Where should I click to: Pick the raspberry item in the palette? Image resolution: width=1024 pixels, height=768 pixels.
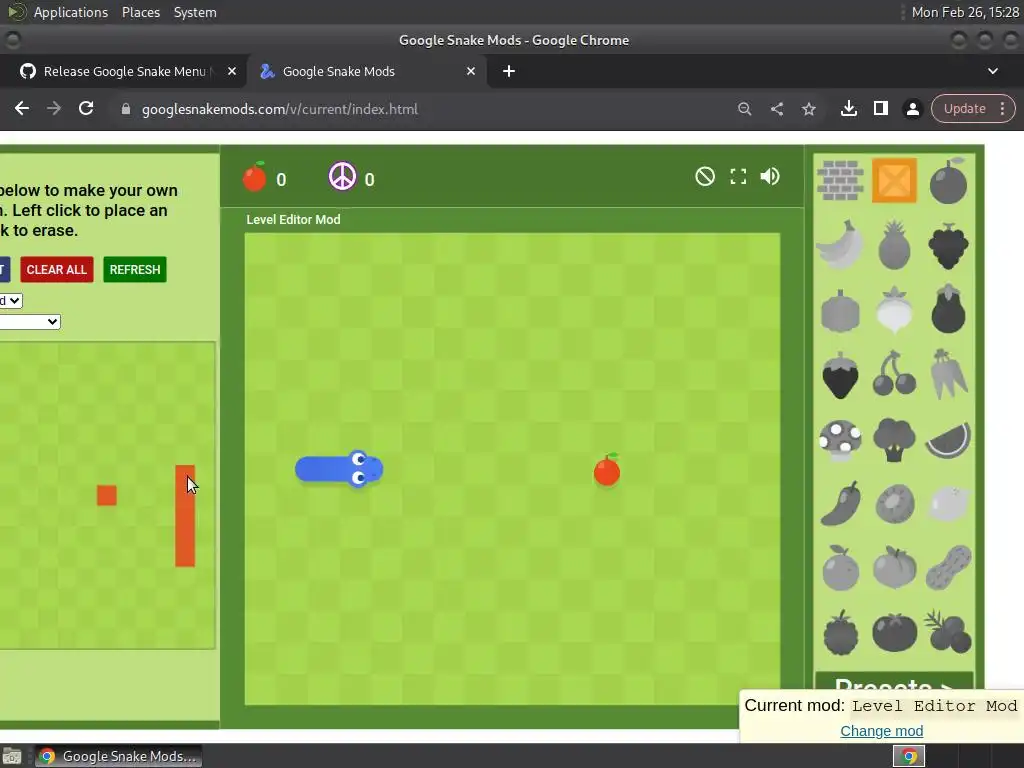pos(840,632)
